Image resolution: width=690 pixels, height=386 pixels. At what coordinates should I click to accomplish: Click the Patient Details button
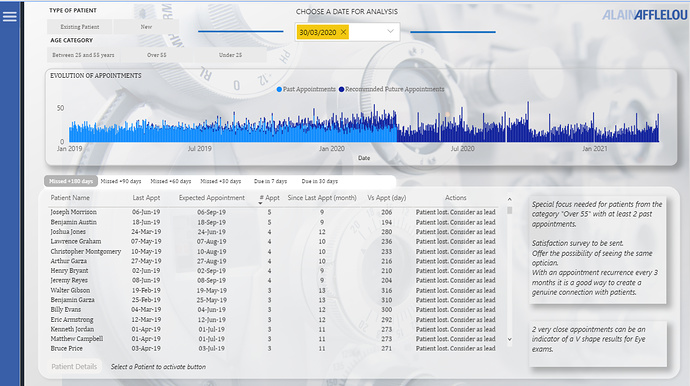pos(74,367)
